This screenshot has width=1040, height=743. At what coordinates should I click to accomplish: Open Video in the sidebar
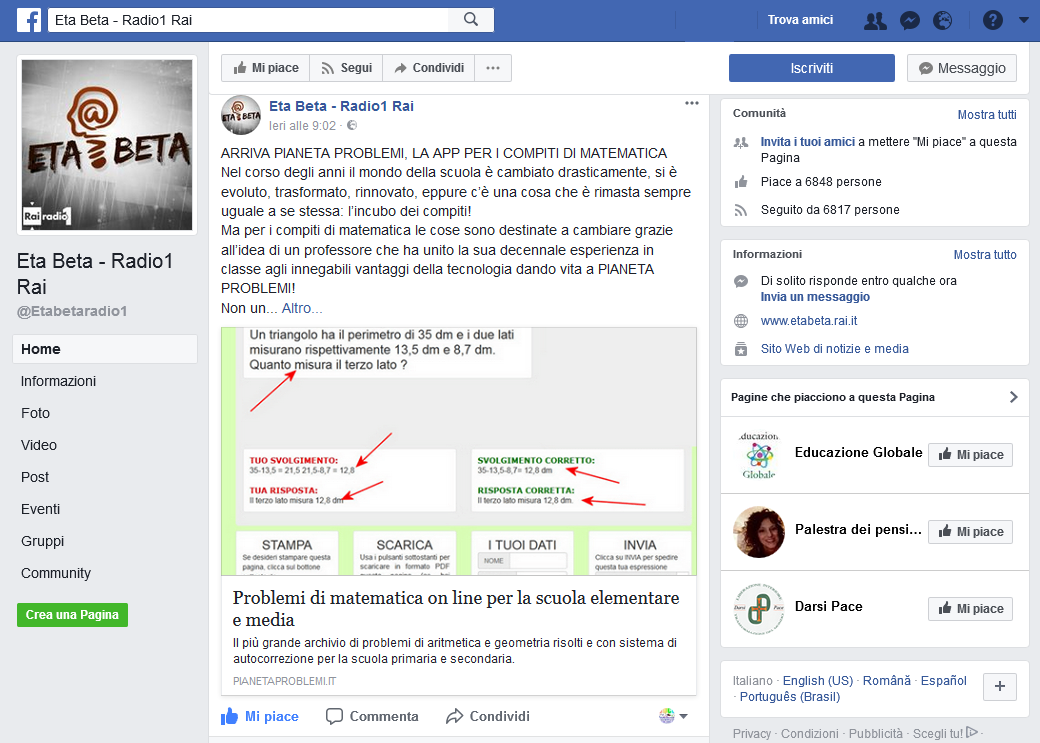[38, 445]
